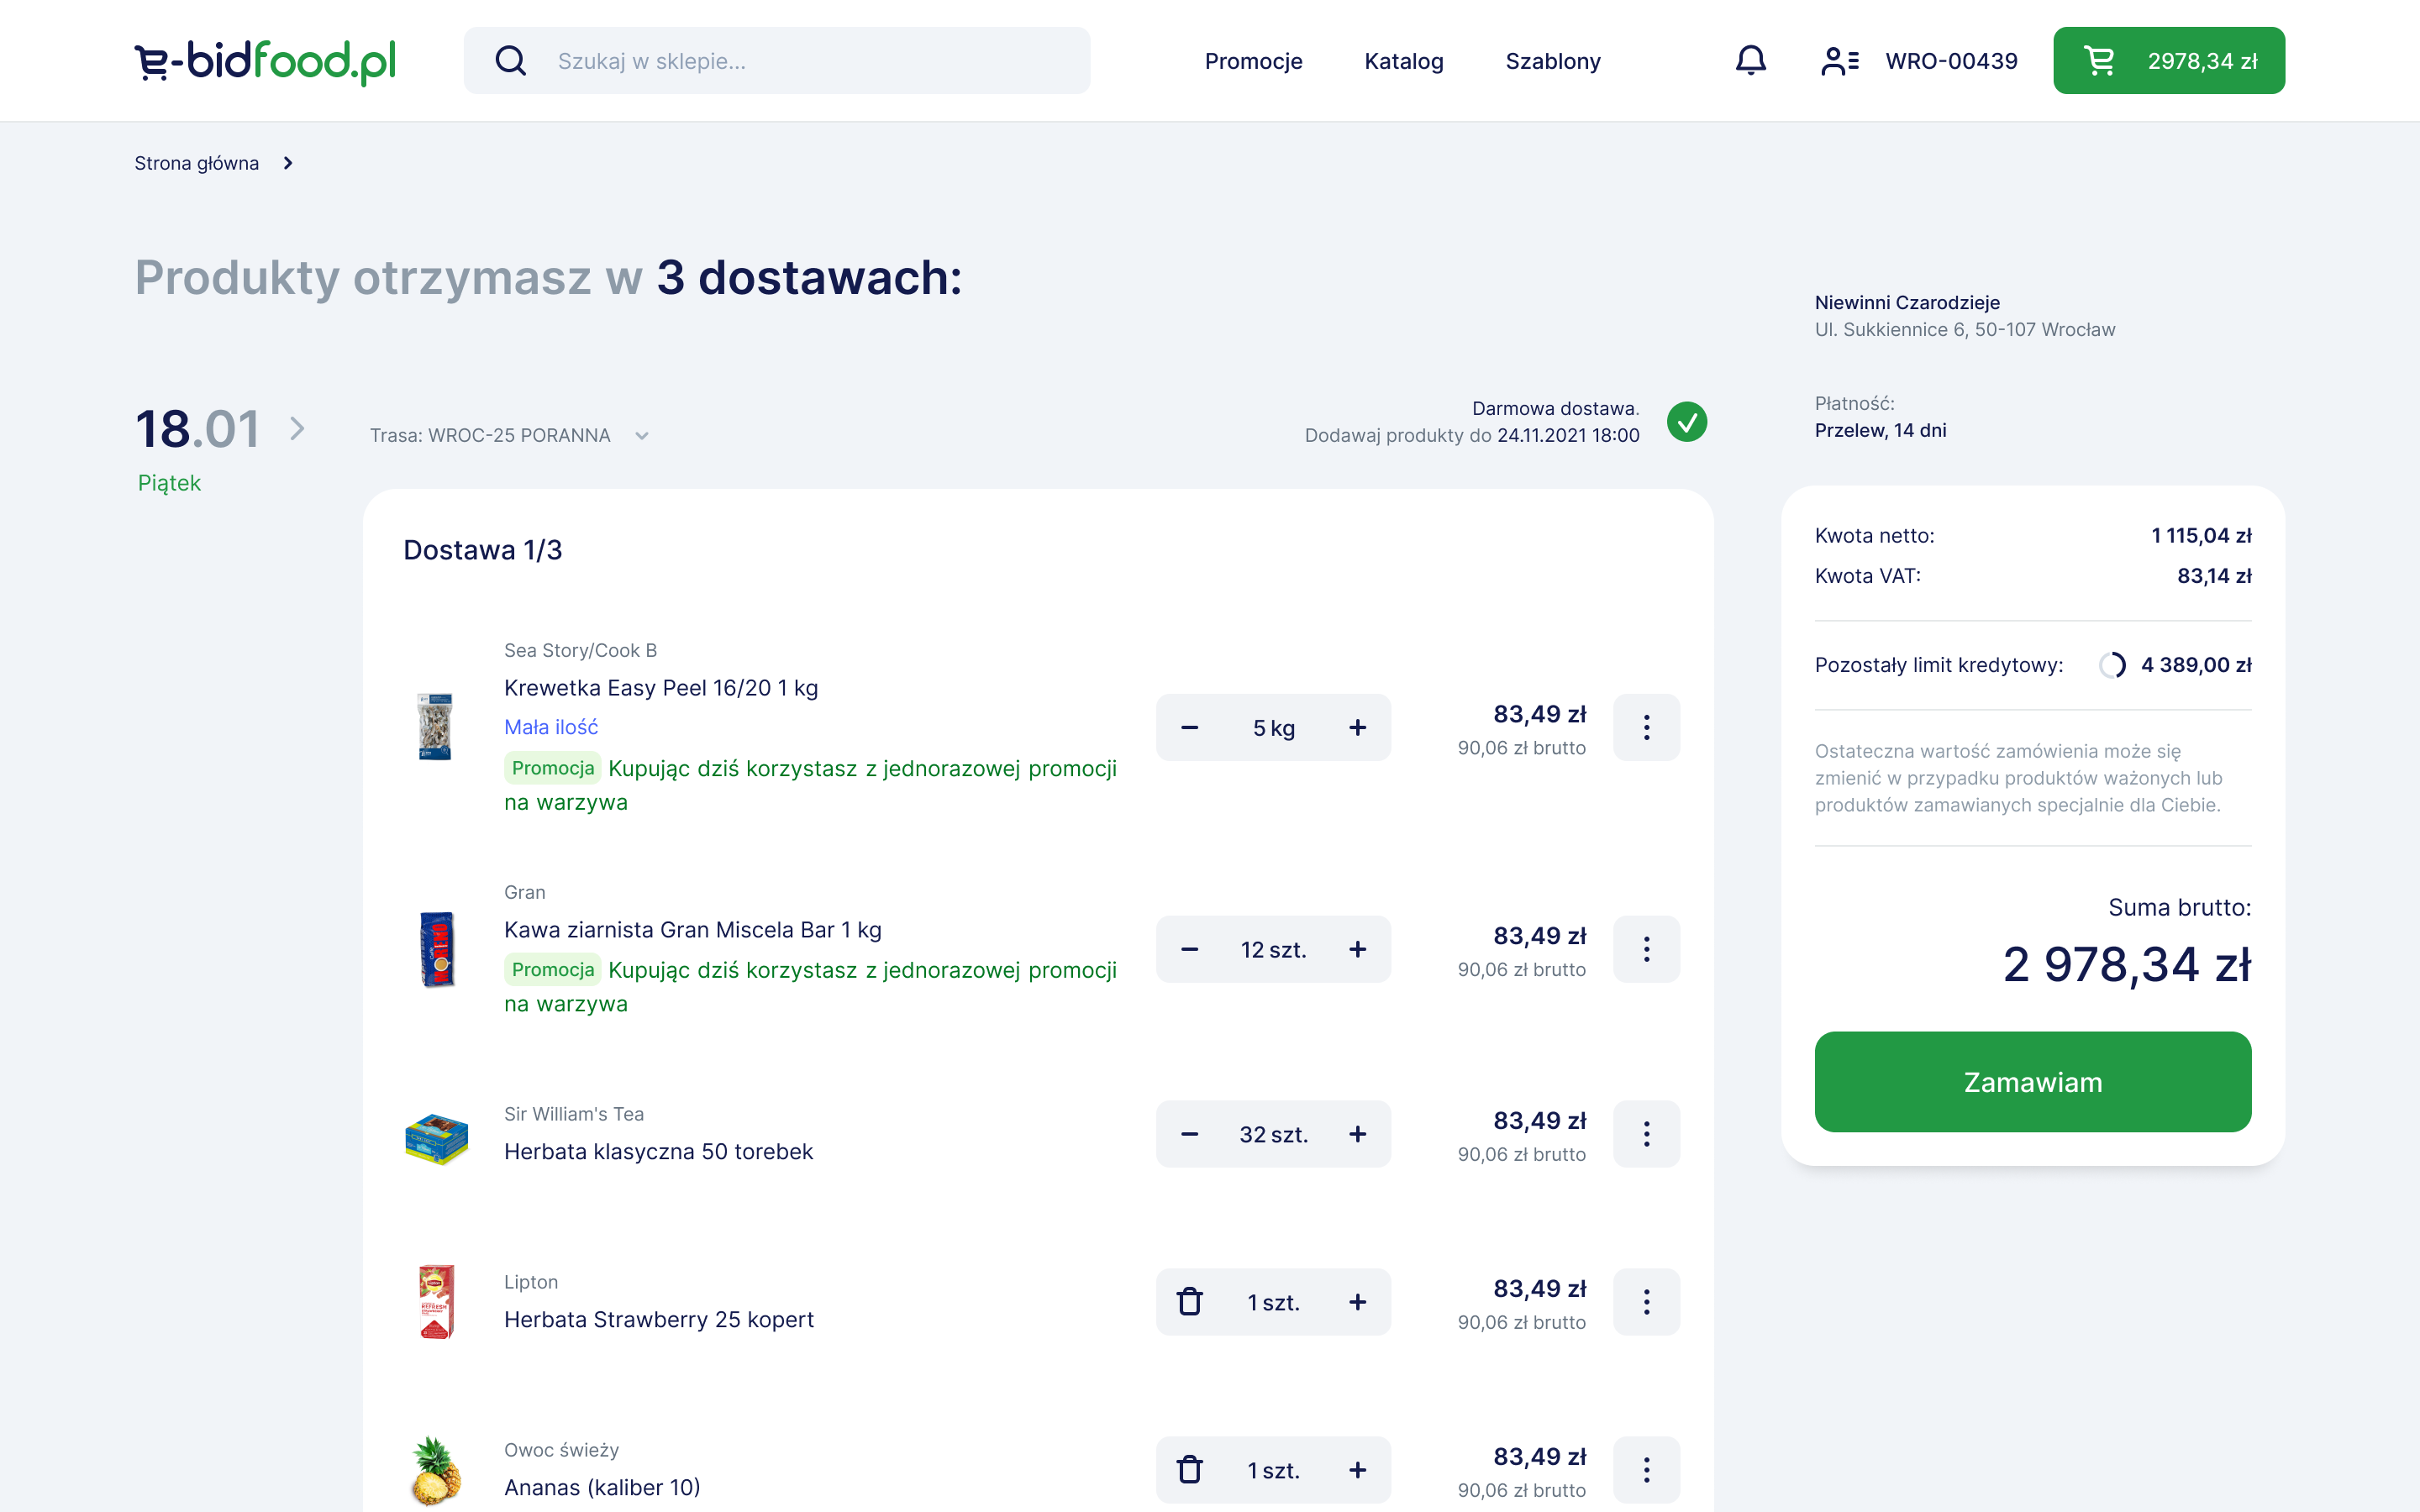
Task: Open account WRO-00439
Action: (1951, 61)
